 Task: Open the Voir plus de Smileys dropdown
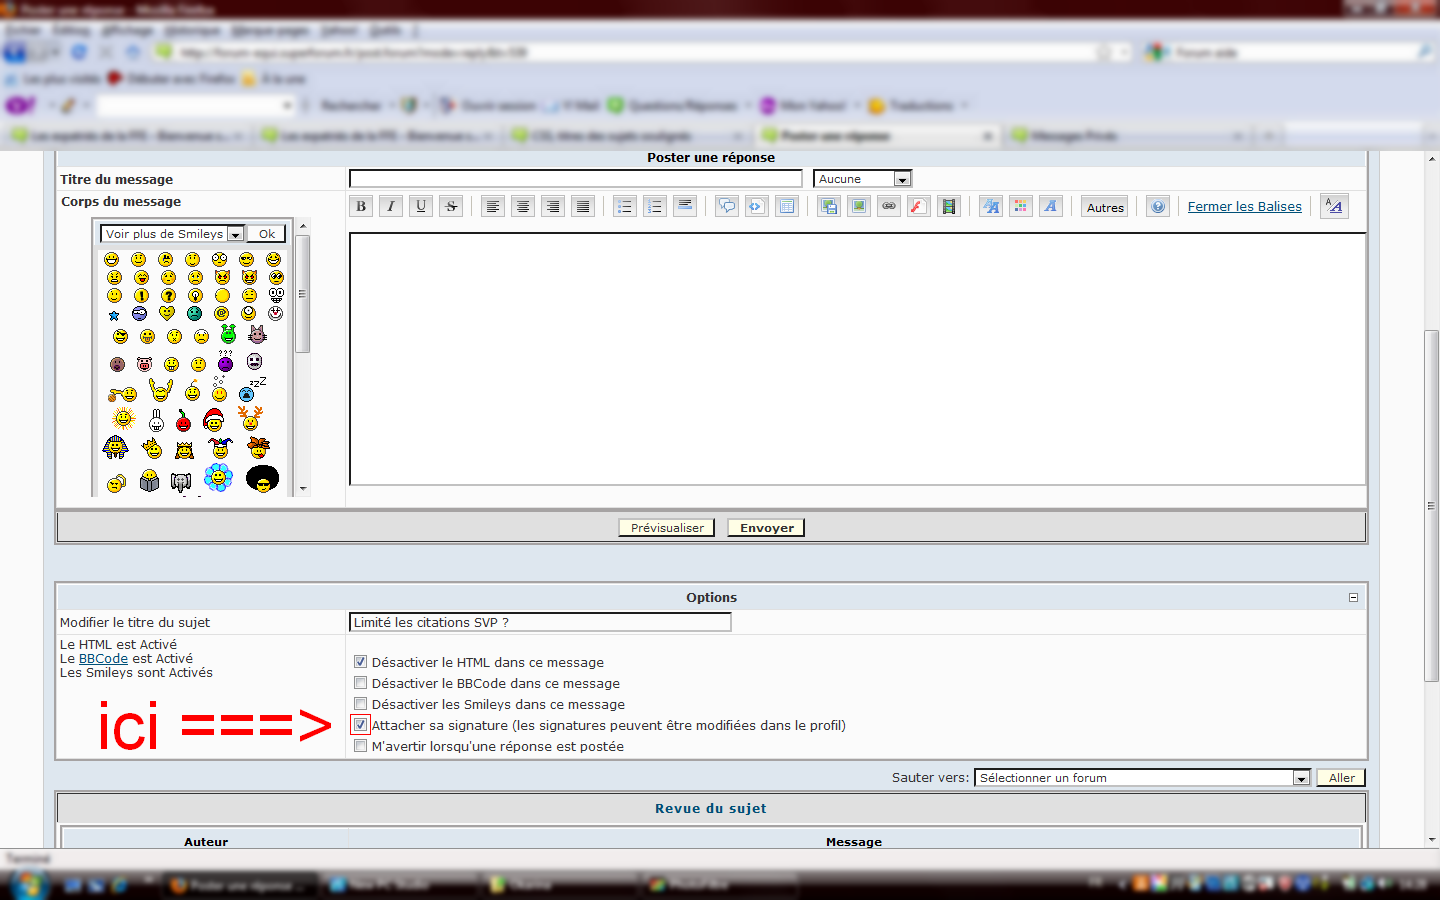tap(172, 234)
